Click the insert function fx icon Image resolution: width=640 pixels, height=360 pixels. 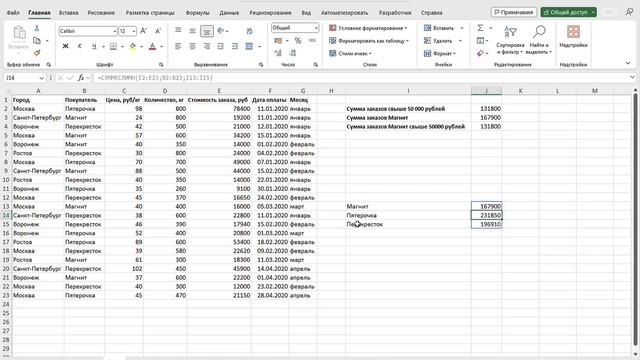tap(81, 78)
